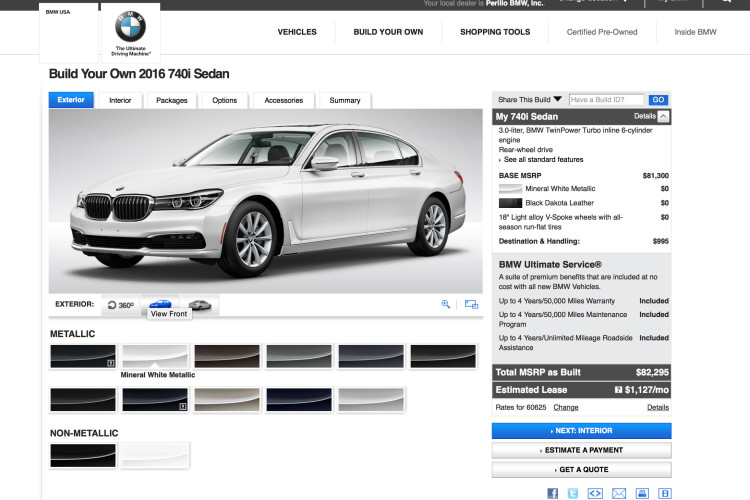Click the Destination & Handling line
750x500 pixels.
tap(584, 241)
